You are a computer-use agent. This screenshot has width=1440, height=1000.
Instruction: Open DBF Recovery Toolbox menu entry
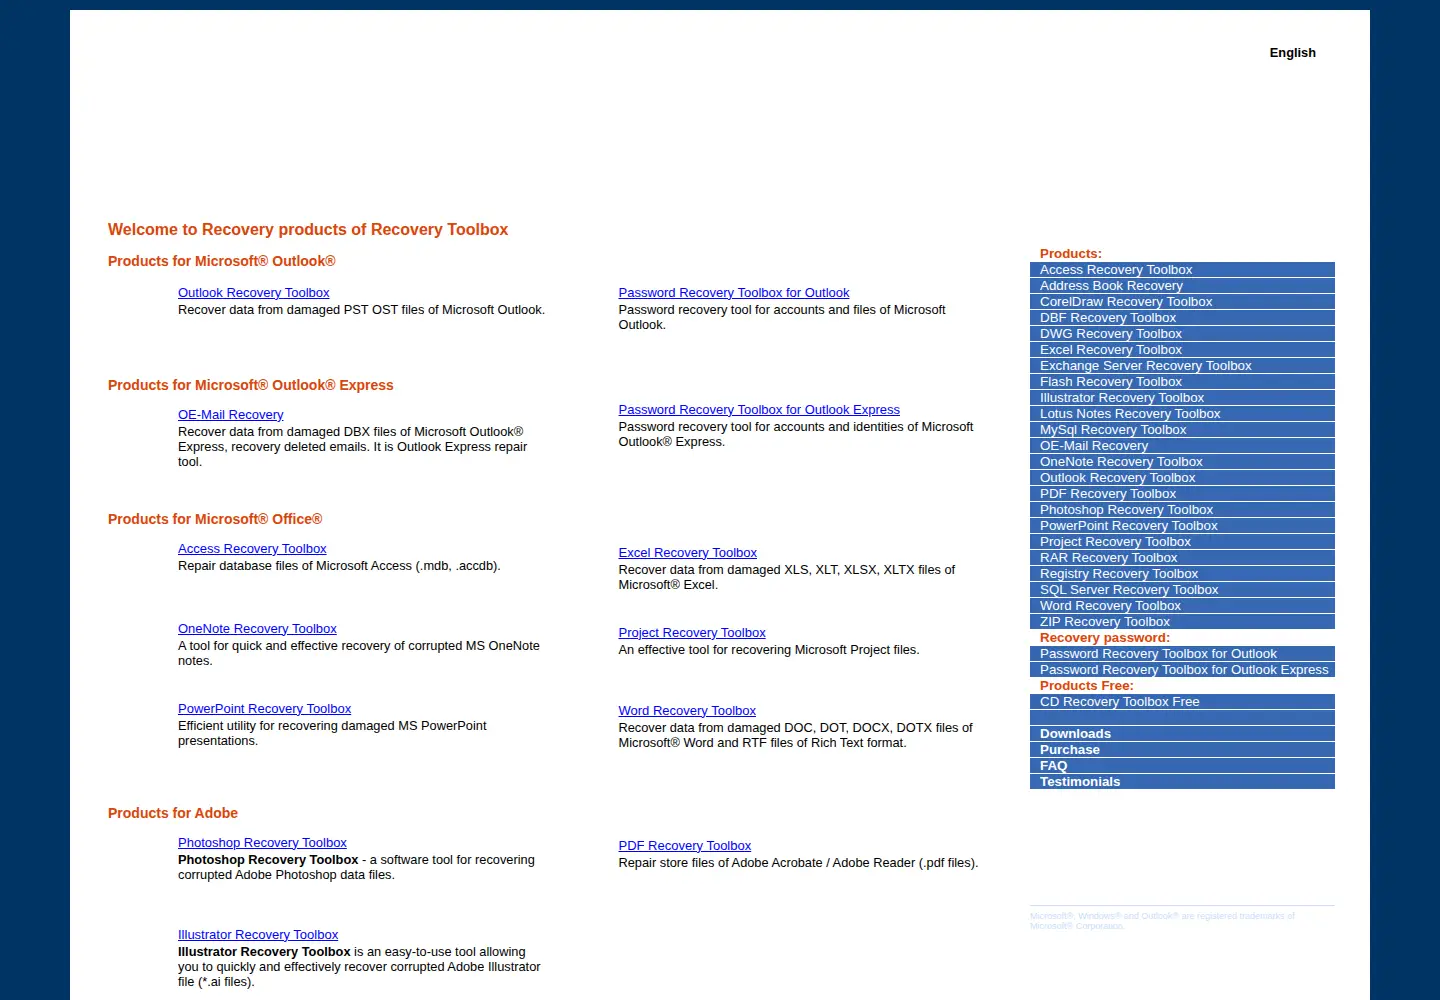click(1182, 318)
